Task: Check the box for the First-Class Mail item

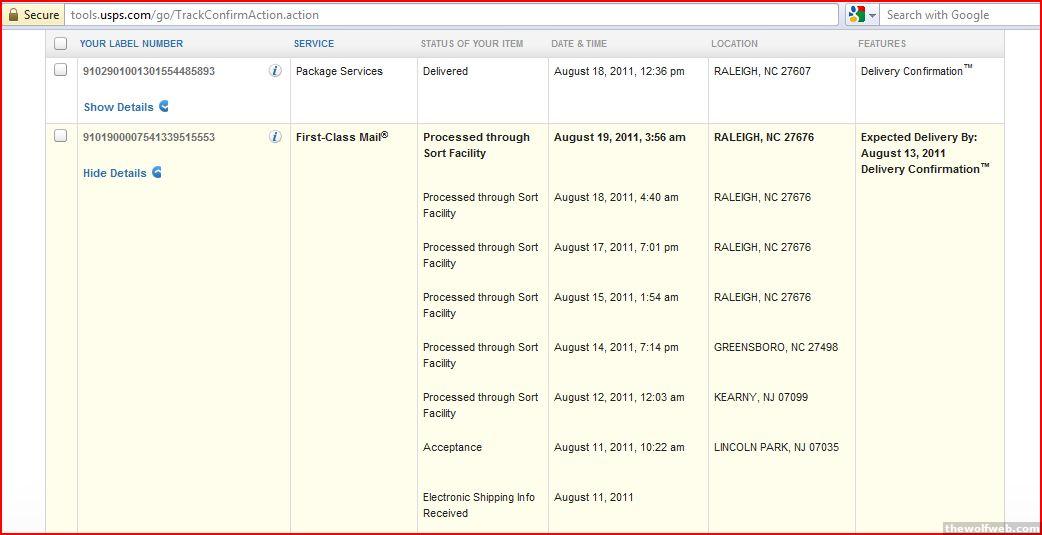Action: tap(61, 137)
